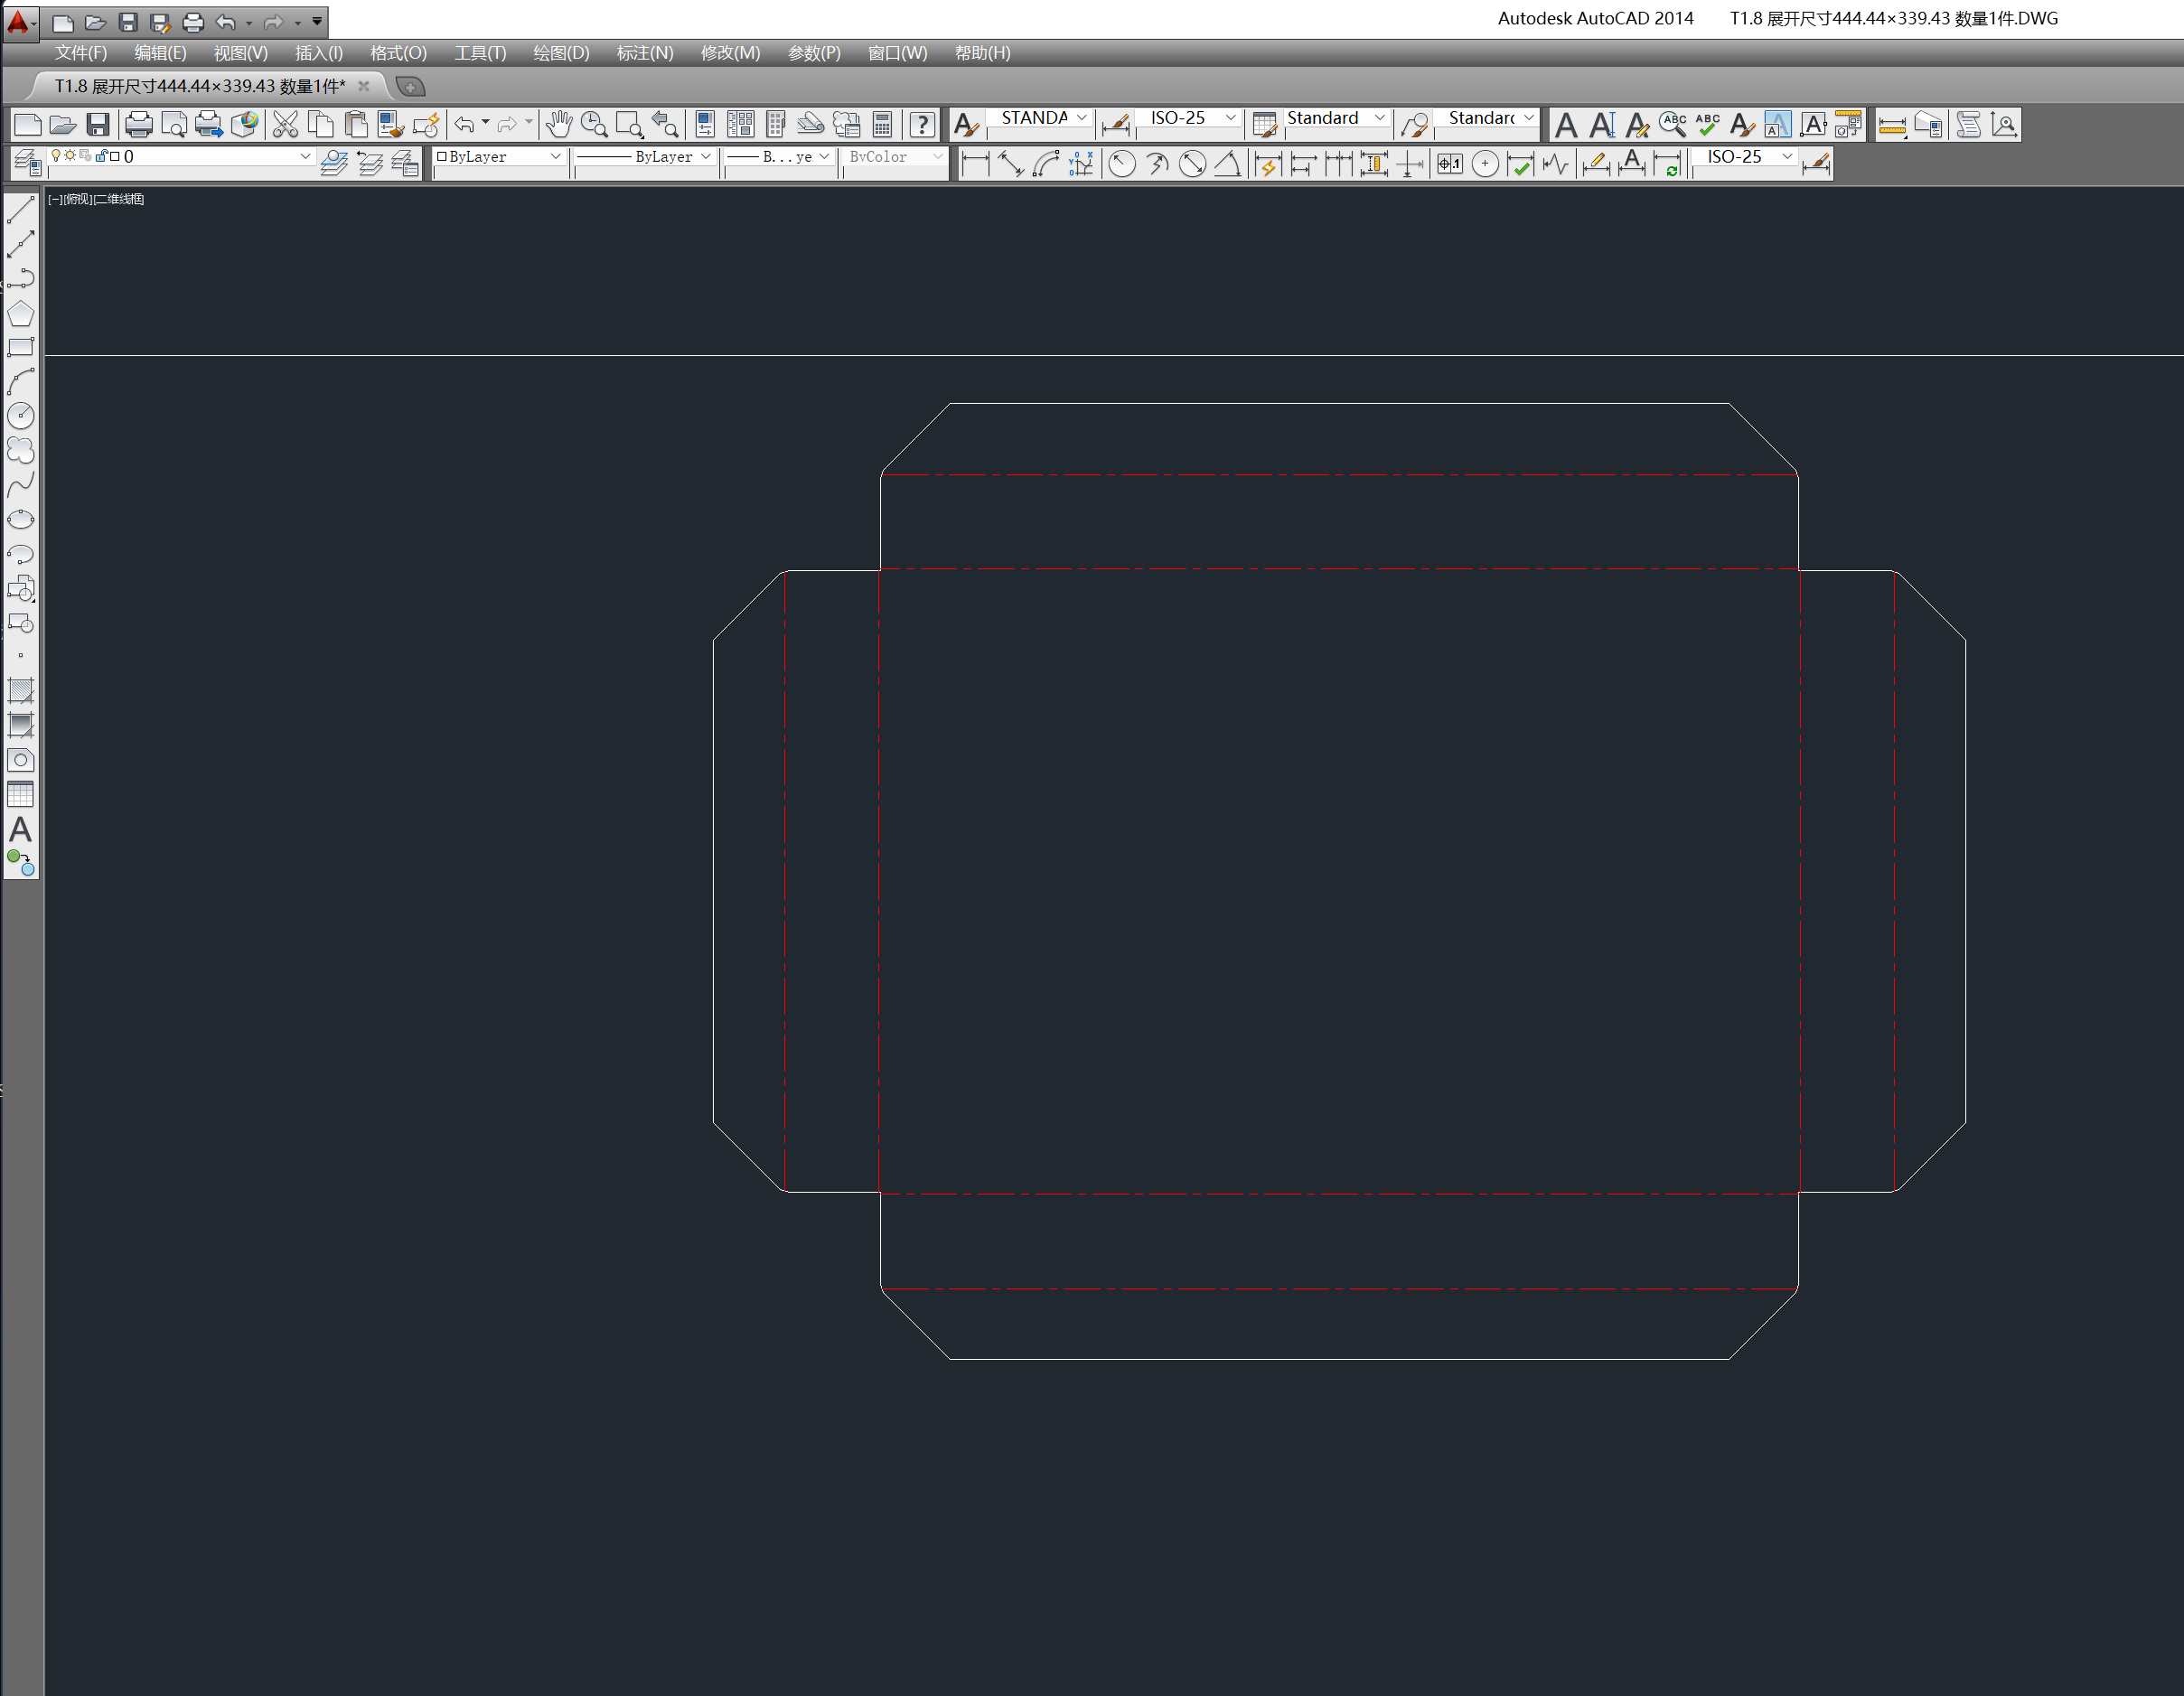Select the Polygon drawing tool
This screenshot has height=1696, width=2184.
[20, 313]
